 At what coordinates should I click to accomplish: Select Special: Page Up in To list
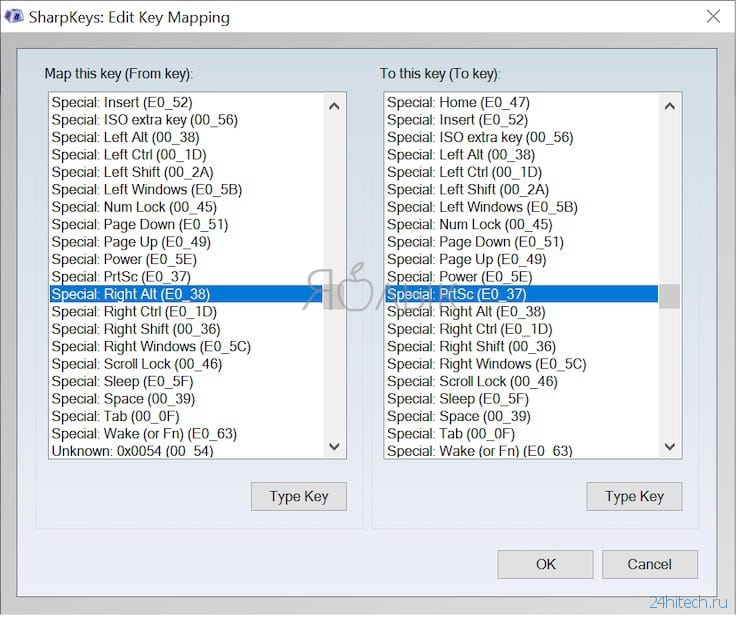(522, 259)
